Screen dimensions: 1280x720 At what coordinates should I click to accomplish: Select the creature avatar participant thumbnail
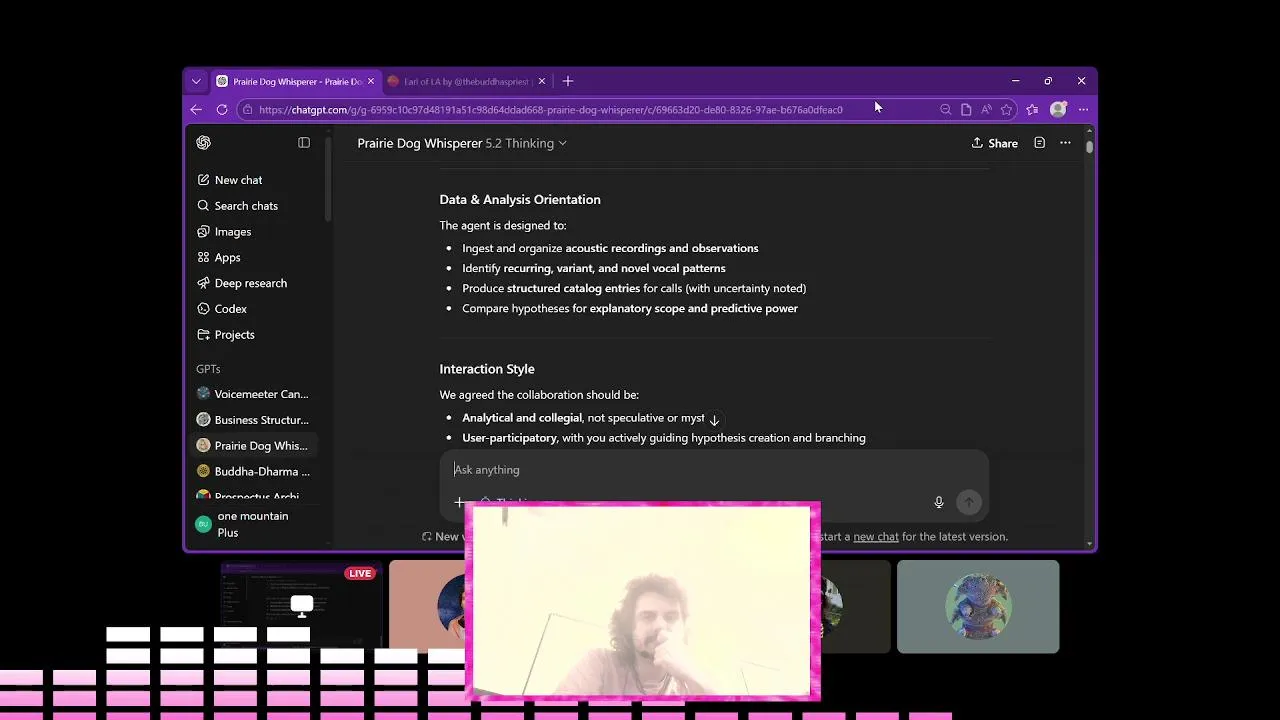pos(978,606)
